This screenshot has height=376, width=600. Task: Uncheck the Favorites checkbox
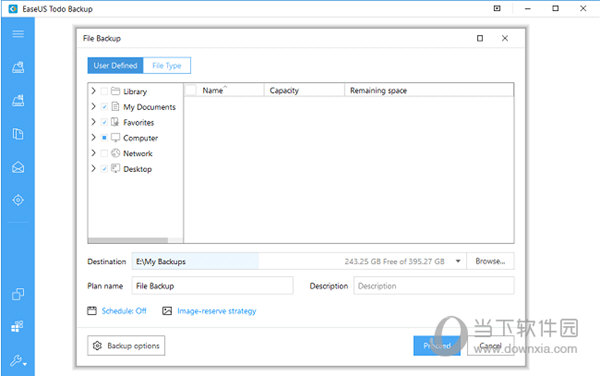point(104,122)
